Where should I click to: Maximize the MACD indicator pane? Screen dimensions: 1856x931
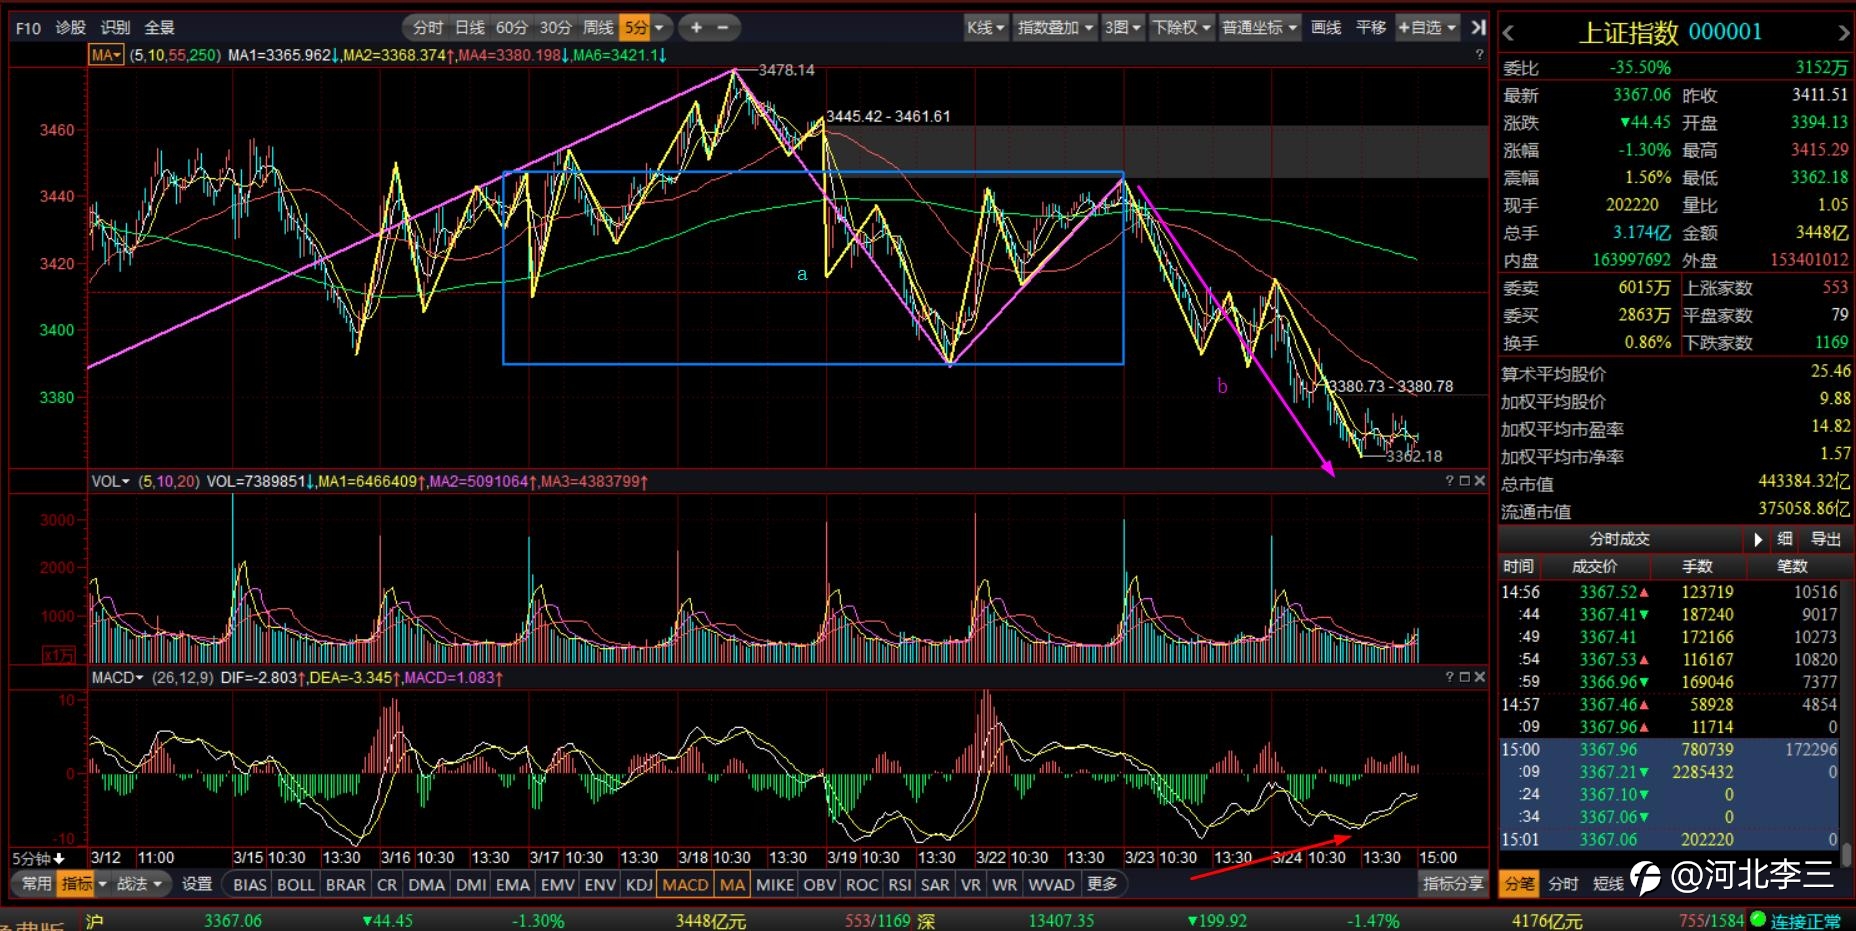click(1464, 677)
